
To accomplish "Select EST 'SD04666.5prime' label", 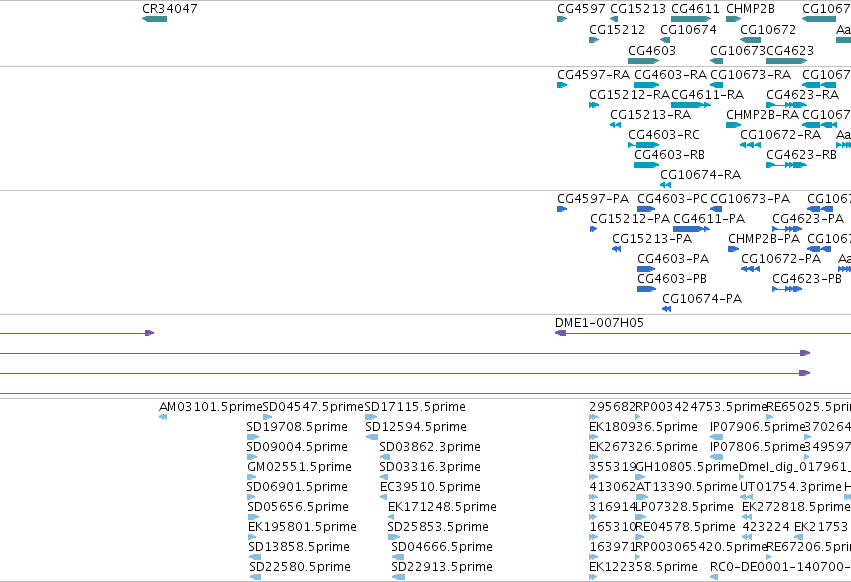I will coord(442,547).
